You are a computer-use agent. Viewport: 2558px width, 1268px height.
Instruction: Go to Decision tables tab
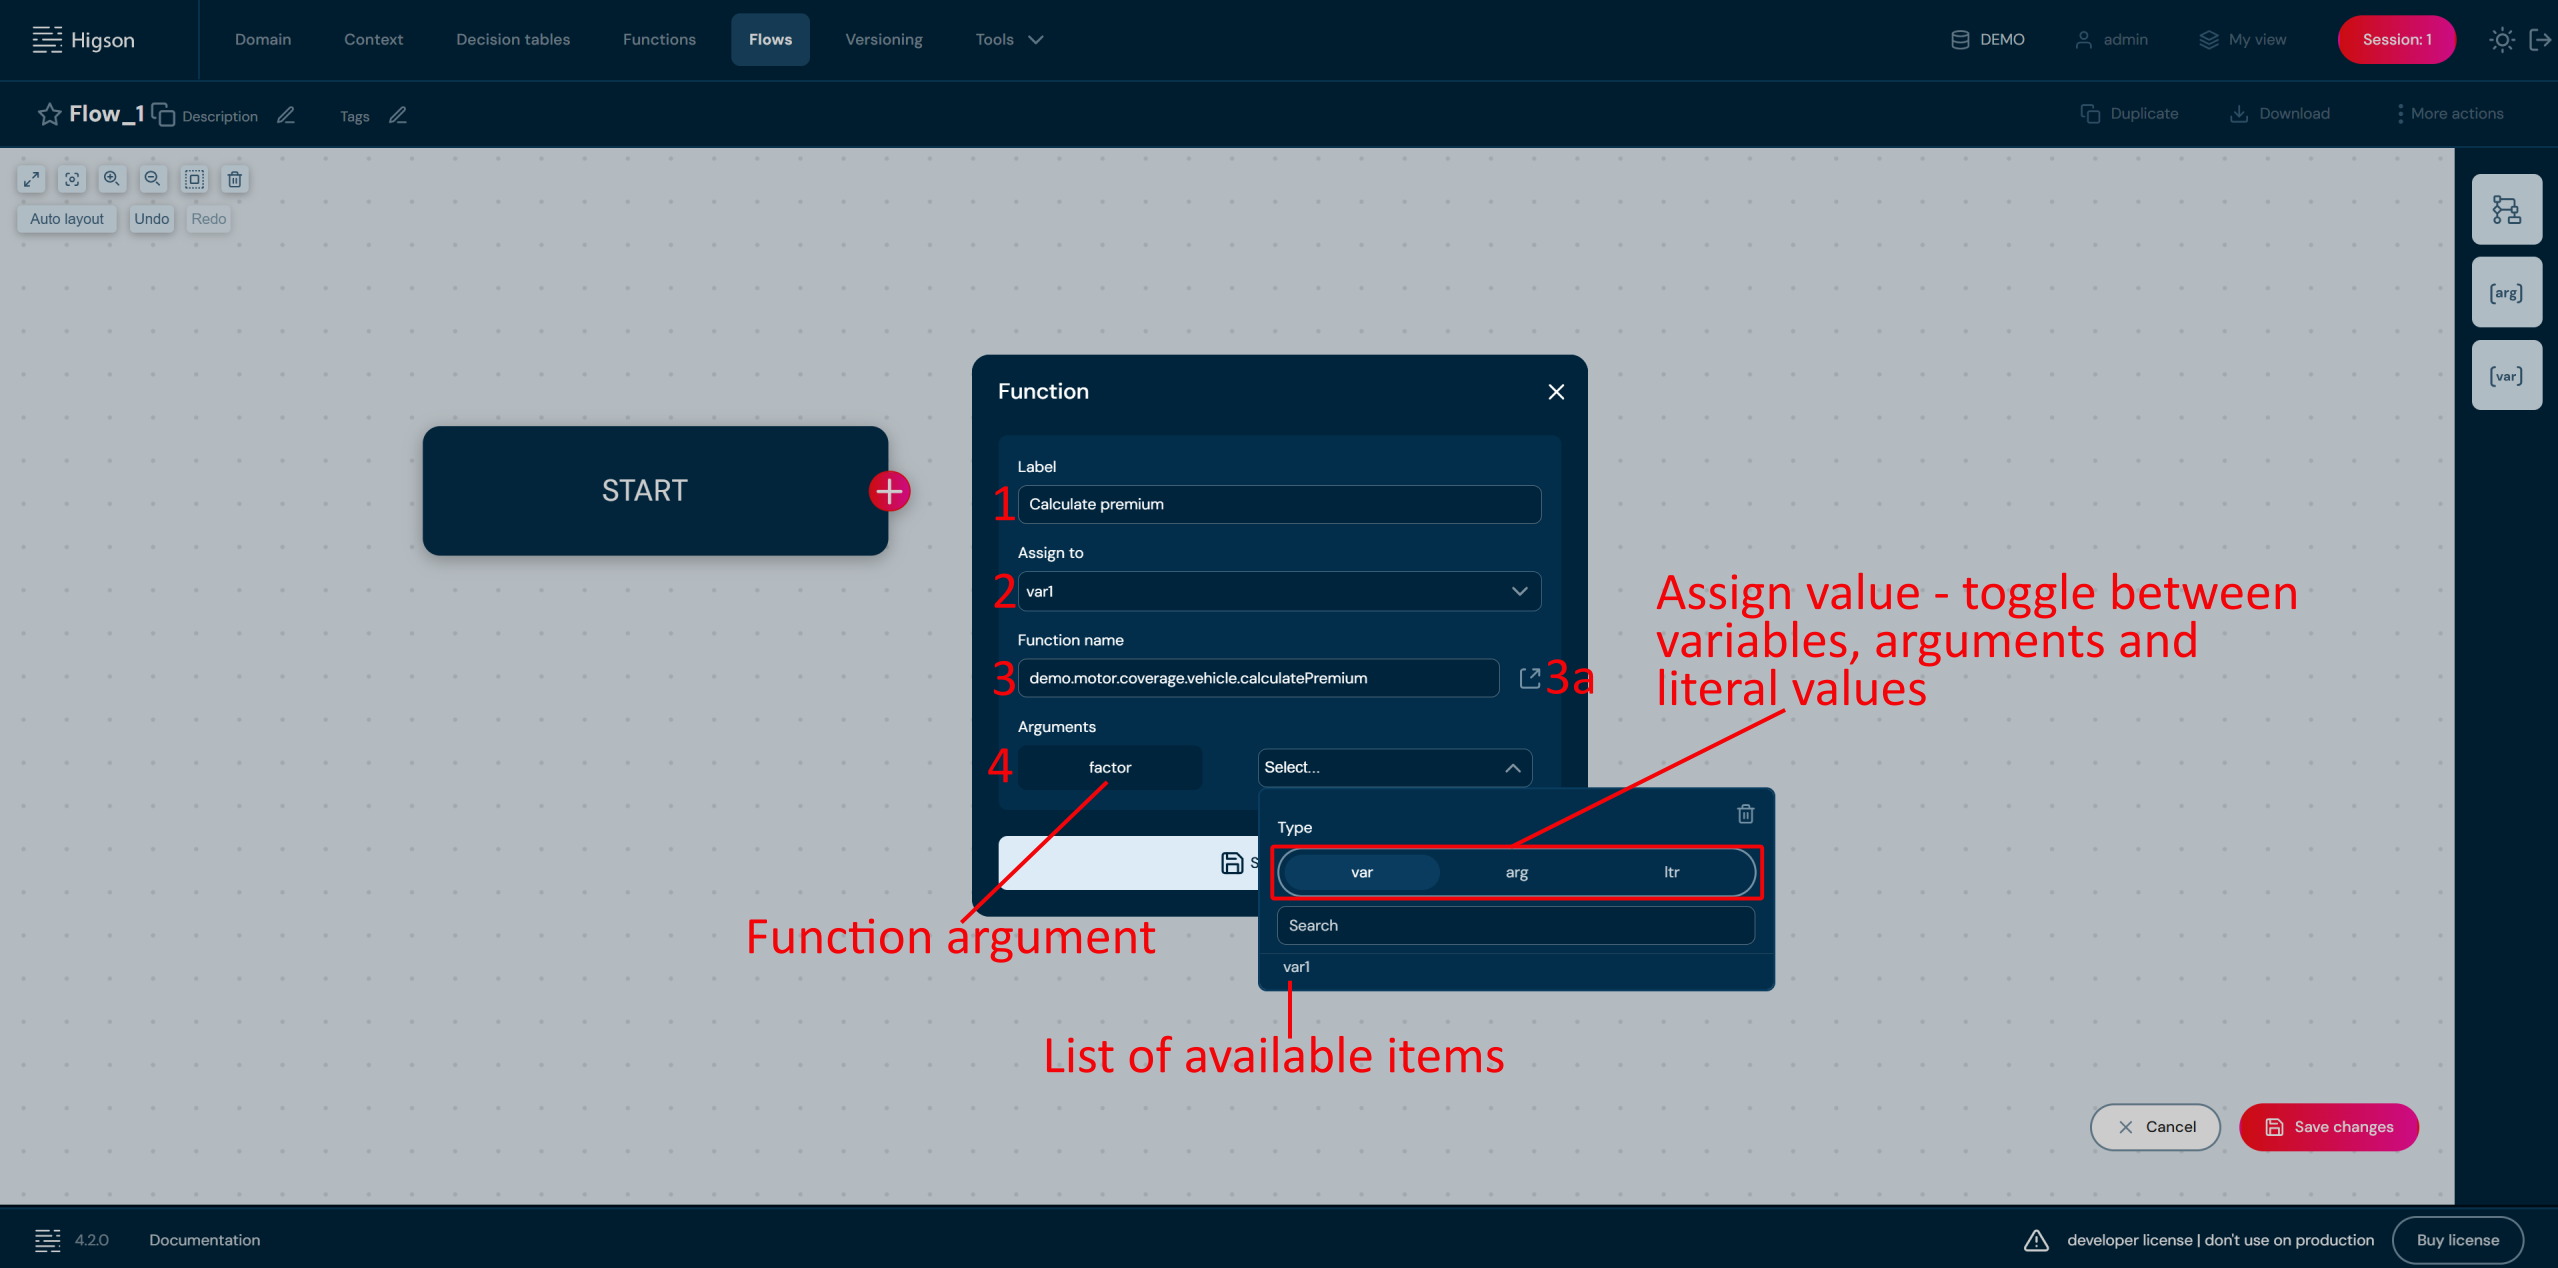[513, 40]
